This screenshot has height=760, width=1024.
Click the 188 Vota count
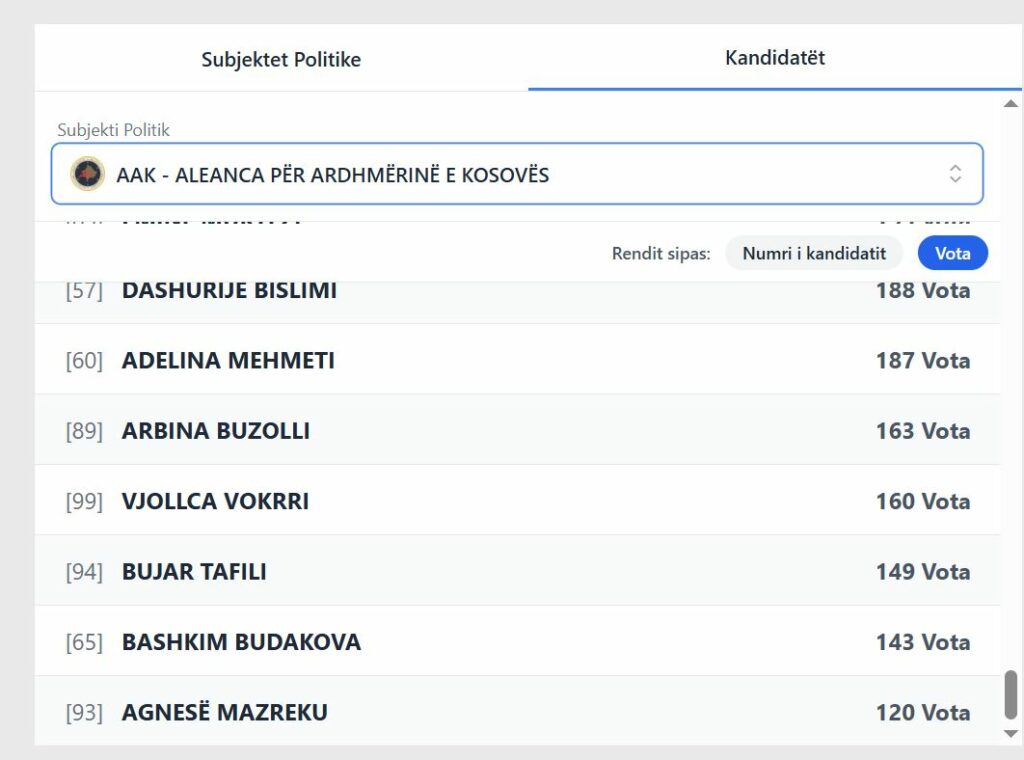(922, 291)
